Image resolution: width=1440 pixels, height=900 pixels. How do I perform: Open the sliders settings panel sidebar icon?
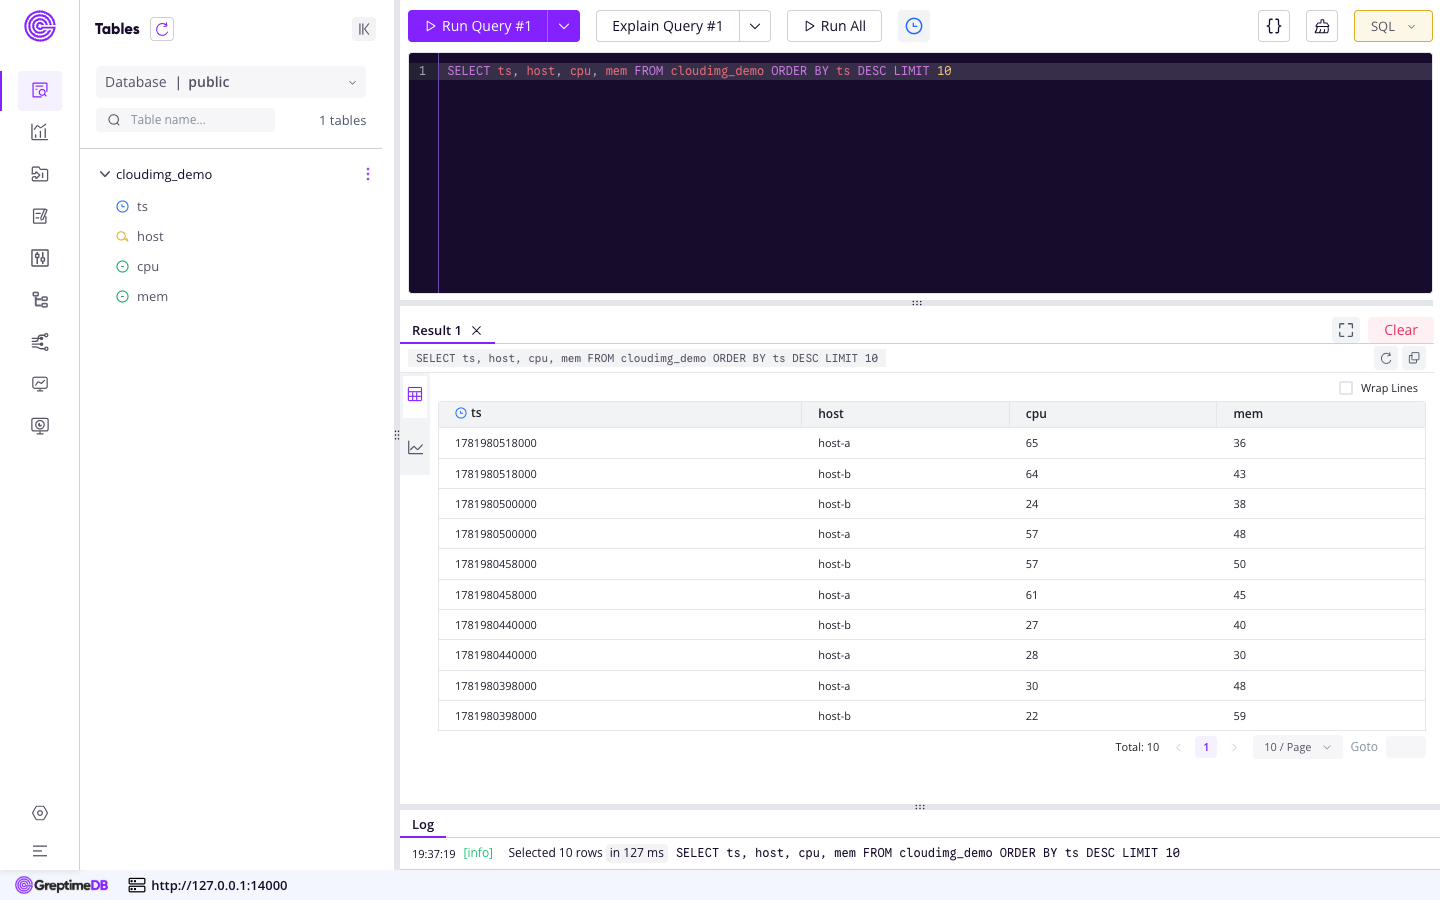(x=40, y=258)
